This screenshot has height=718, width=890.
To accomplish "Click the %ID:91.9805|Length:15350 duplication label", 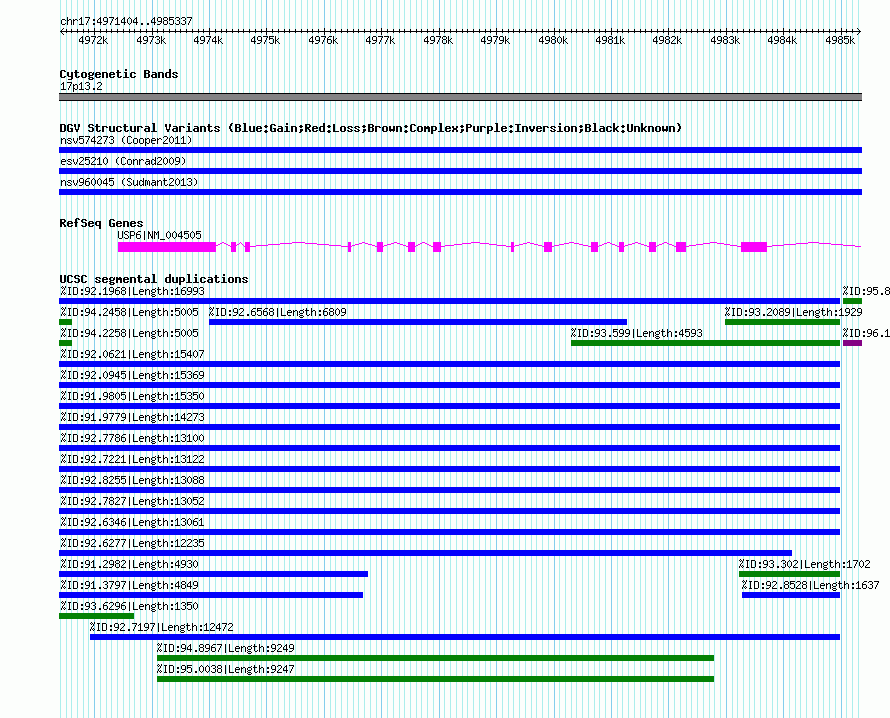I will click(132, 396).
